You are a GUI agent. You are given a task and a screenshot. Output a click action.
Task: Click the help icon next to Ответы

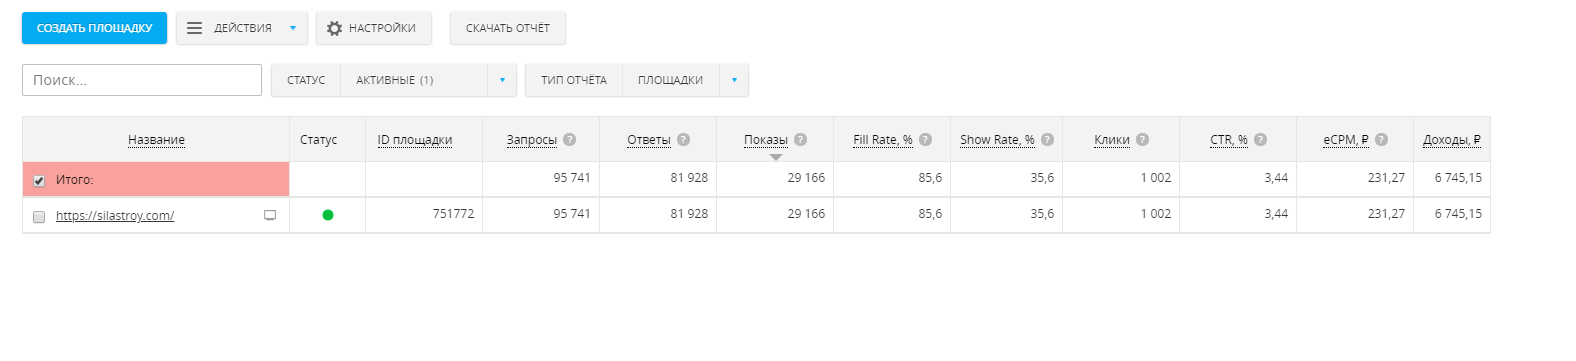tap(683, 140)
